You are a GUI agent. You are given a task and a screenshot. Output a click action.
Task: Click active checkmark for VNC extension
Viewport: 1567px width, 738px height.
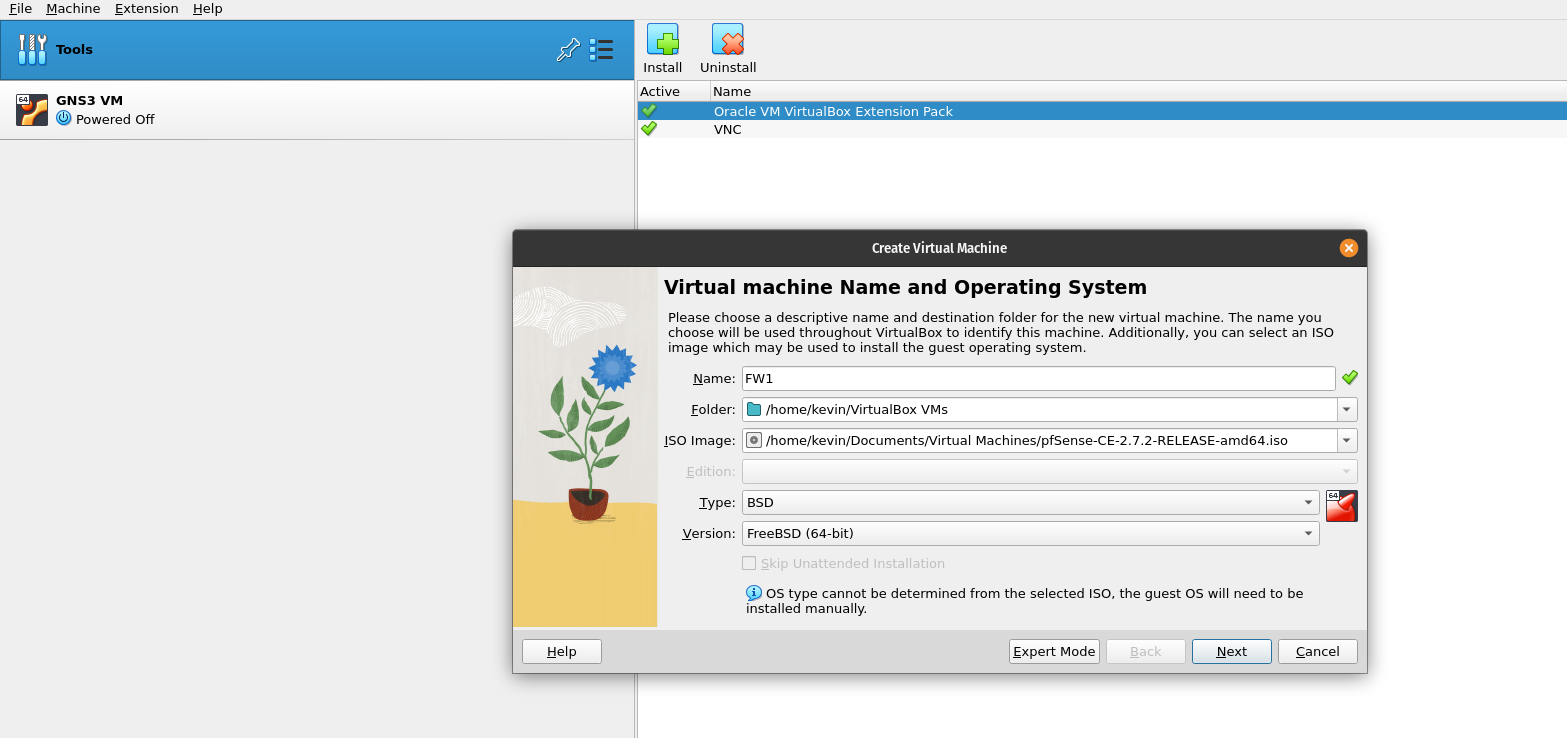point(649,129)
